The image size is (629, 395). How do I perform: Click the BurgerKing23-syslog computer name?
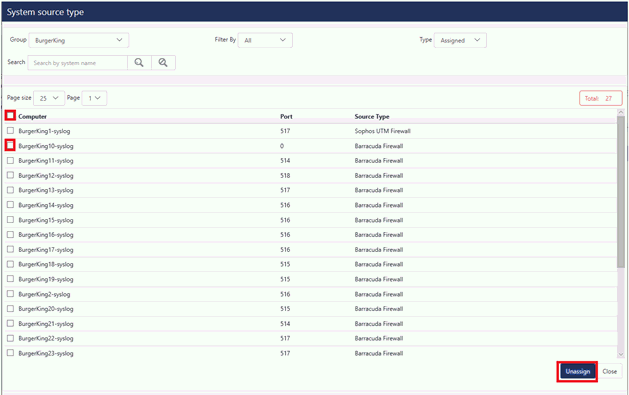pyautogui.click(x=46, y=354)
